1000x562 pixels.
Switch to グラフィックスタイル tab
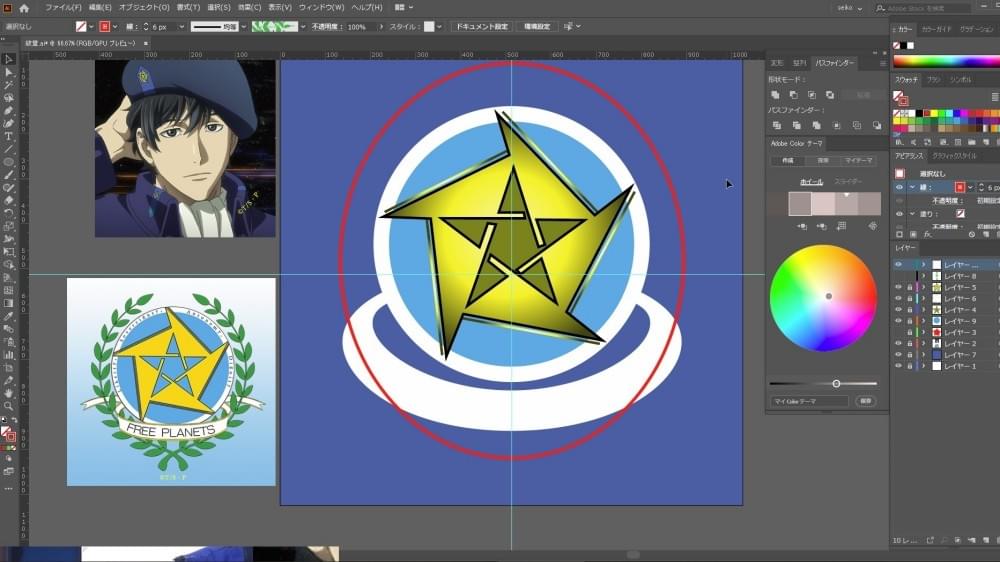(x=954, y=156)
